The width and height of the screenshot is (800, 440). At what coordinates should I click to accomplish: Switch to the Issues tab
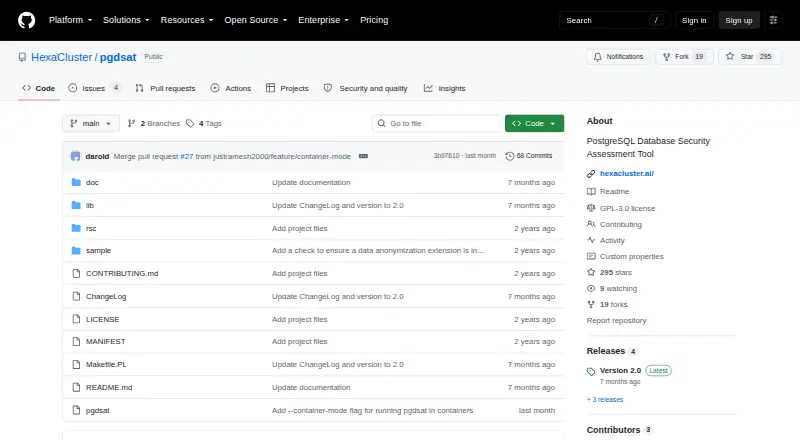click(x=94, y=88)
